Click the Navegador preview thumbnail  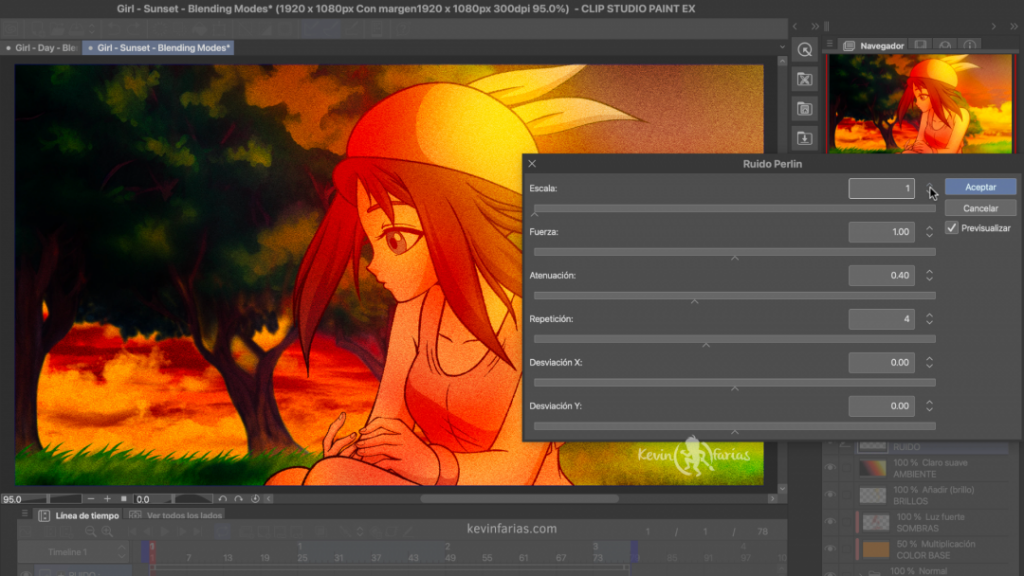pos(920,104)
